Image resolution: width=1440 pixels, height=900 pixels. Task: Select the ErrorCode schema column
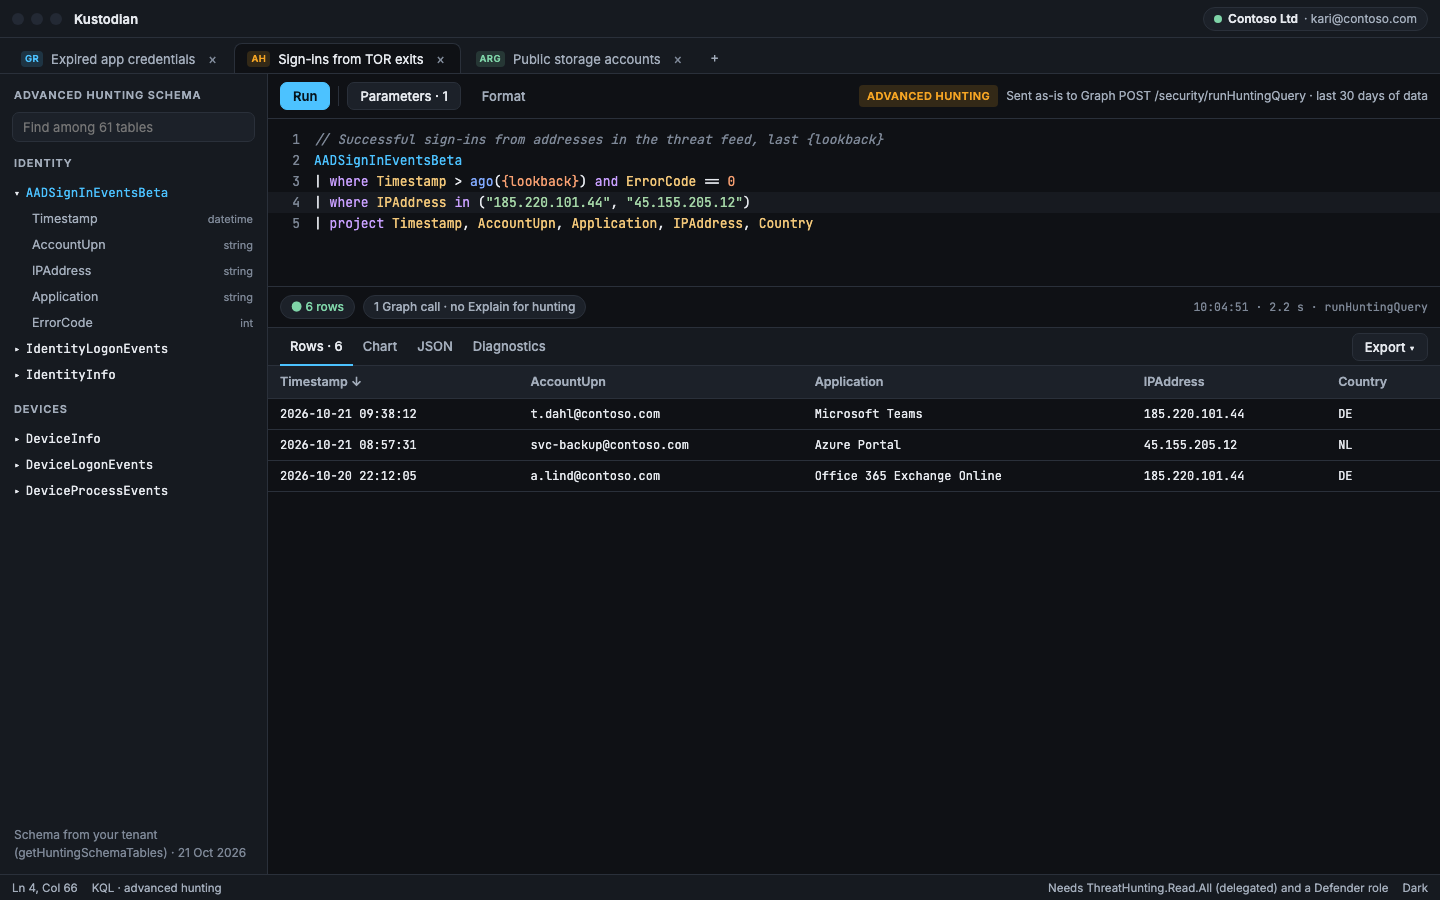(x=134, y=323)
